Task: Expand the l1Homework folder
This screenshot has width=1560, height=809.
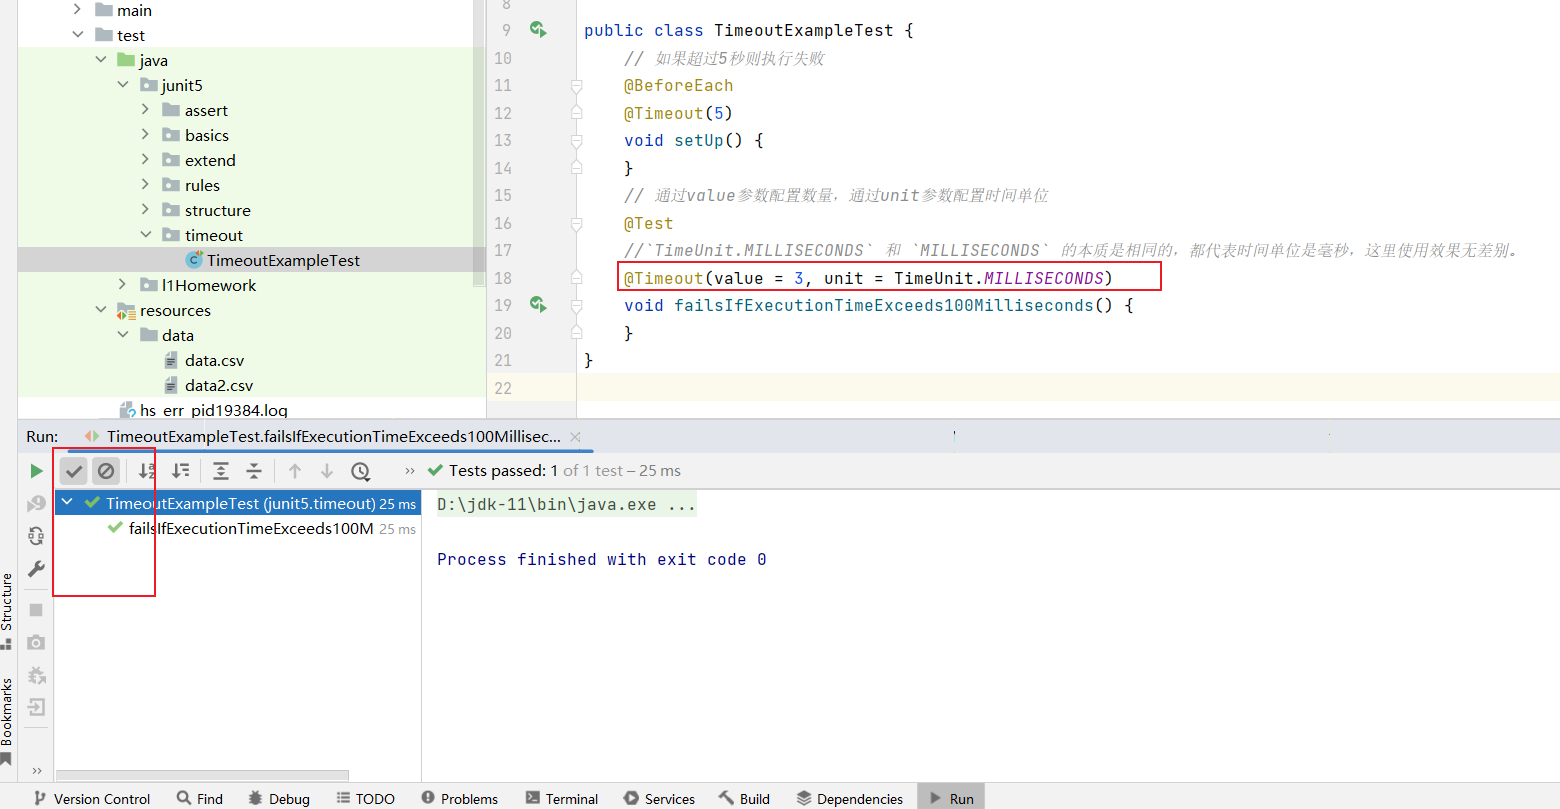Action: 123,285
